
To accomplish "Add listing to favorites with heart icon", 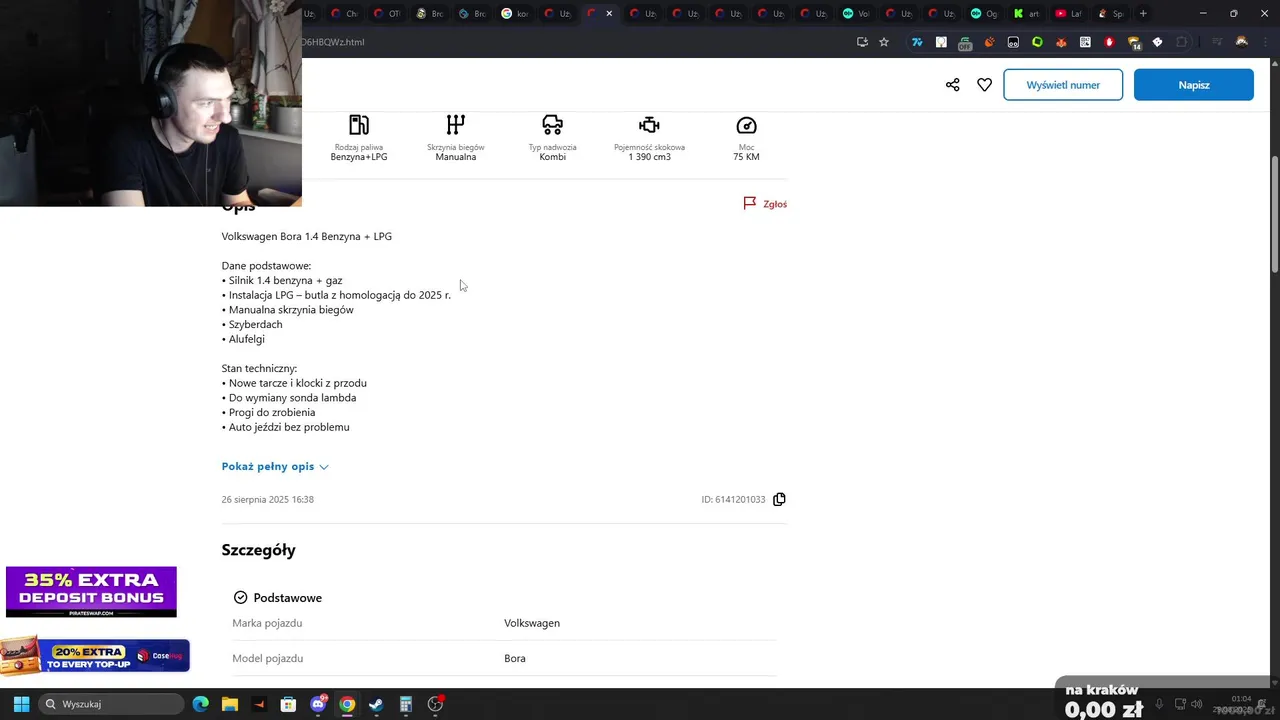I will point(984,85).
